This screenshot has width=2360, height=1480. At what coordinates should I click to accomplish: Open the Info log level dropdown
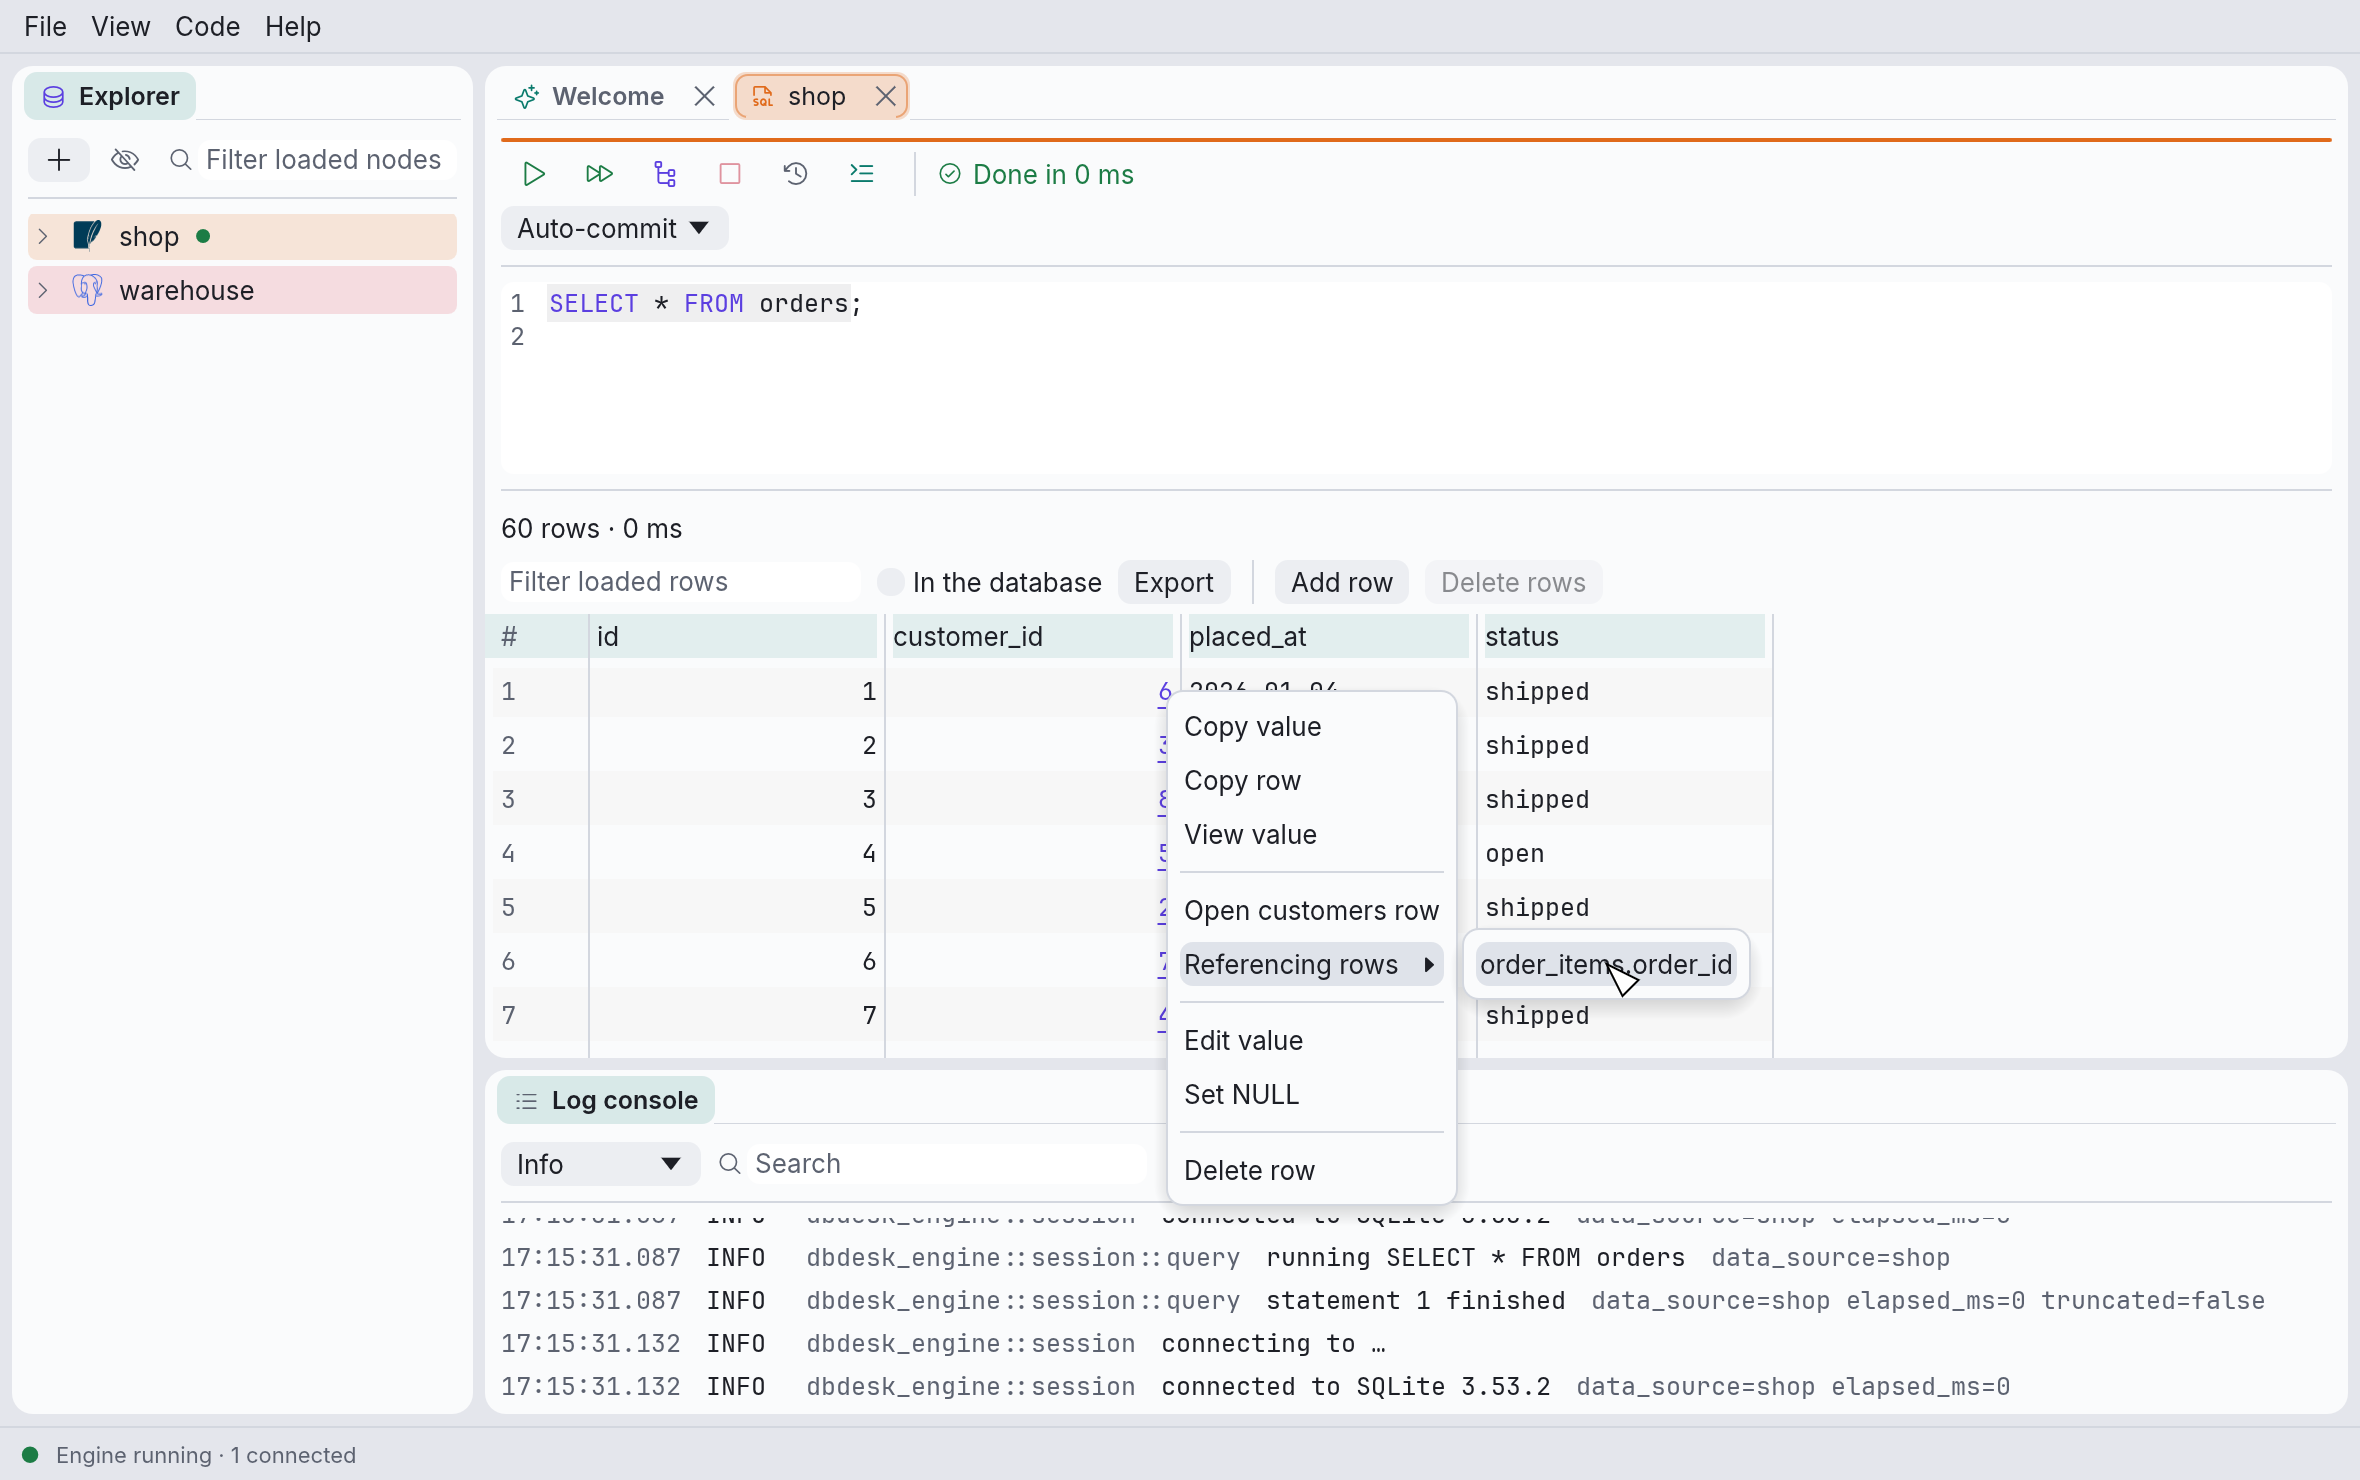pos(600,1164)
